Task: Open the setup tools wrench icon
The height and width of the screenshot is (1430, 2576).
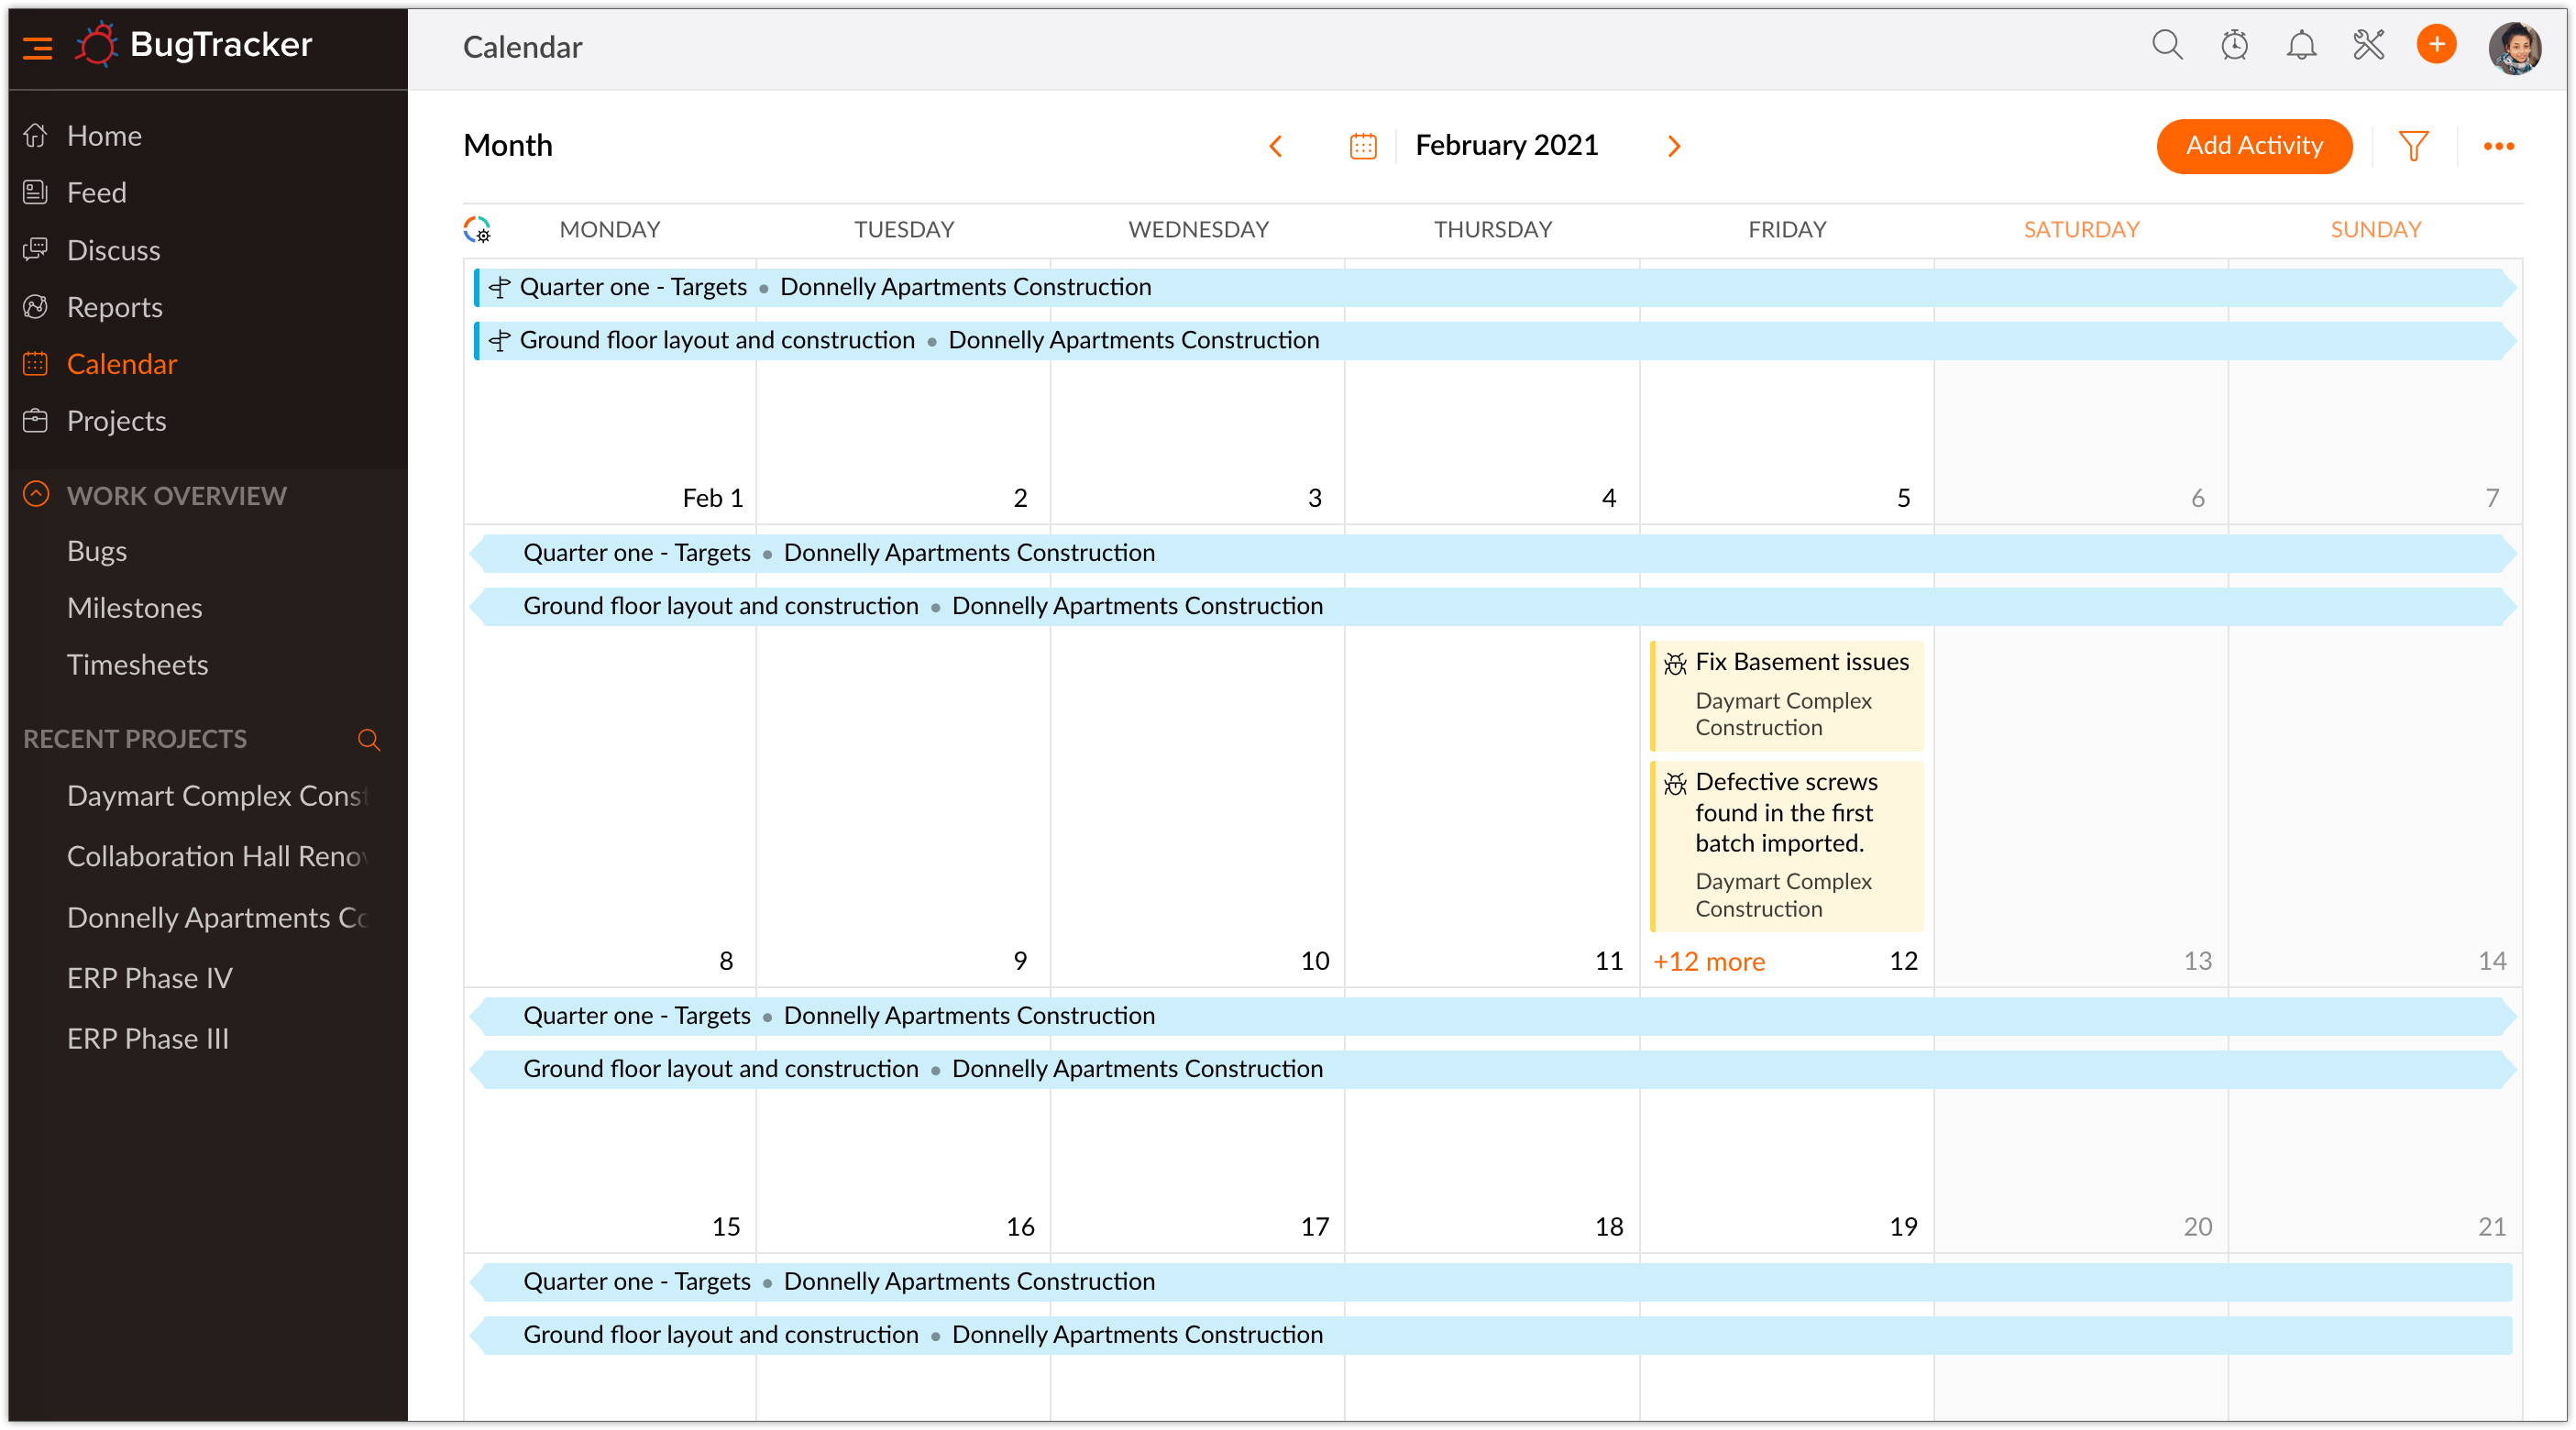Action: (2368, 45)
